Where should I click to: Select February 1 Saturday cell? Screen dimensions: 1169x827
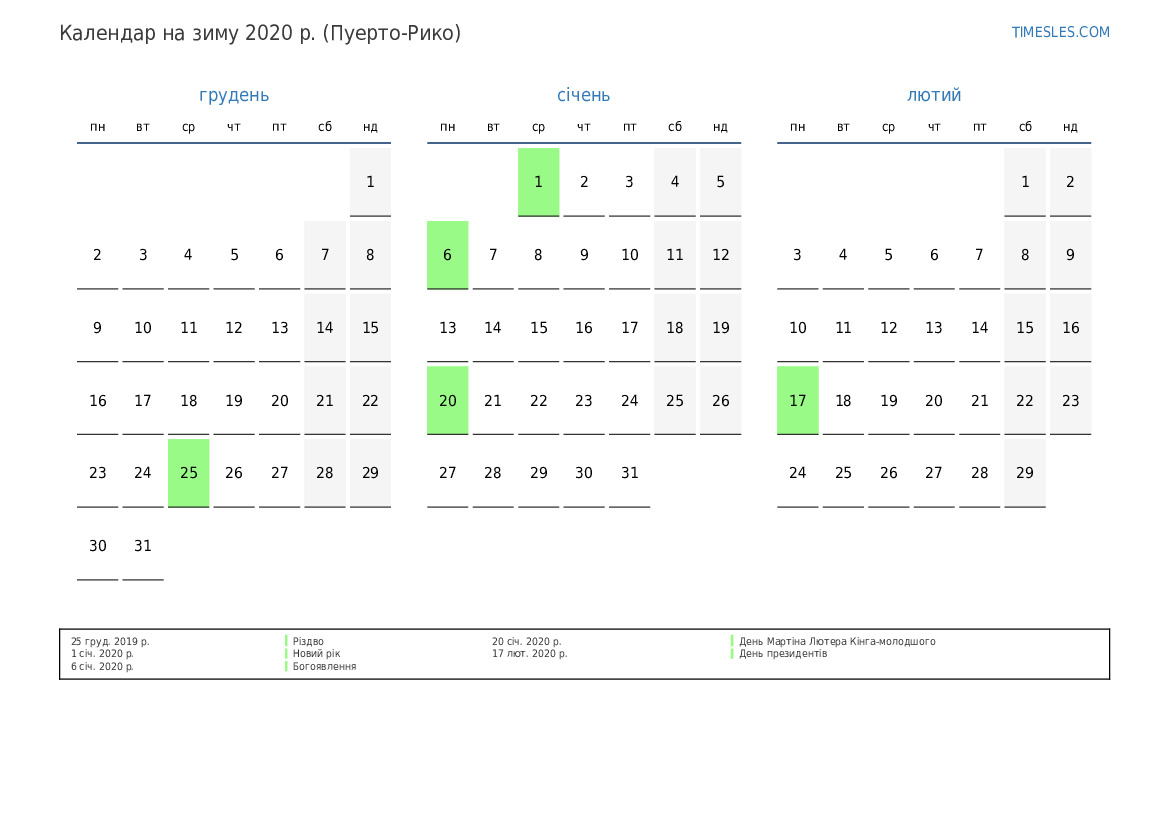[x=1025, y=182]
